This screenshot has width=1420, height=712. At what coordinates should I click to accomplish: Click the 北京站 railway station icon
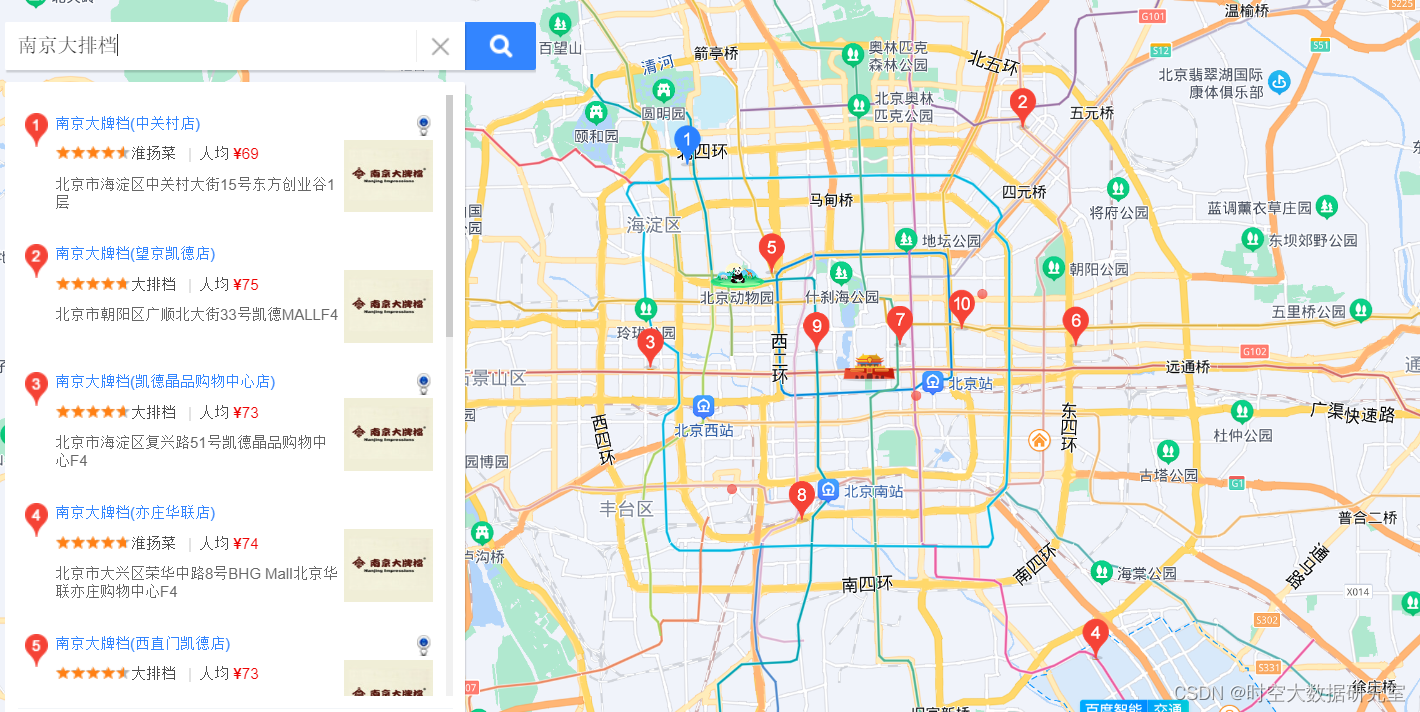click(933, 382)
